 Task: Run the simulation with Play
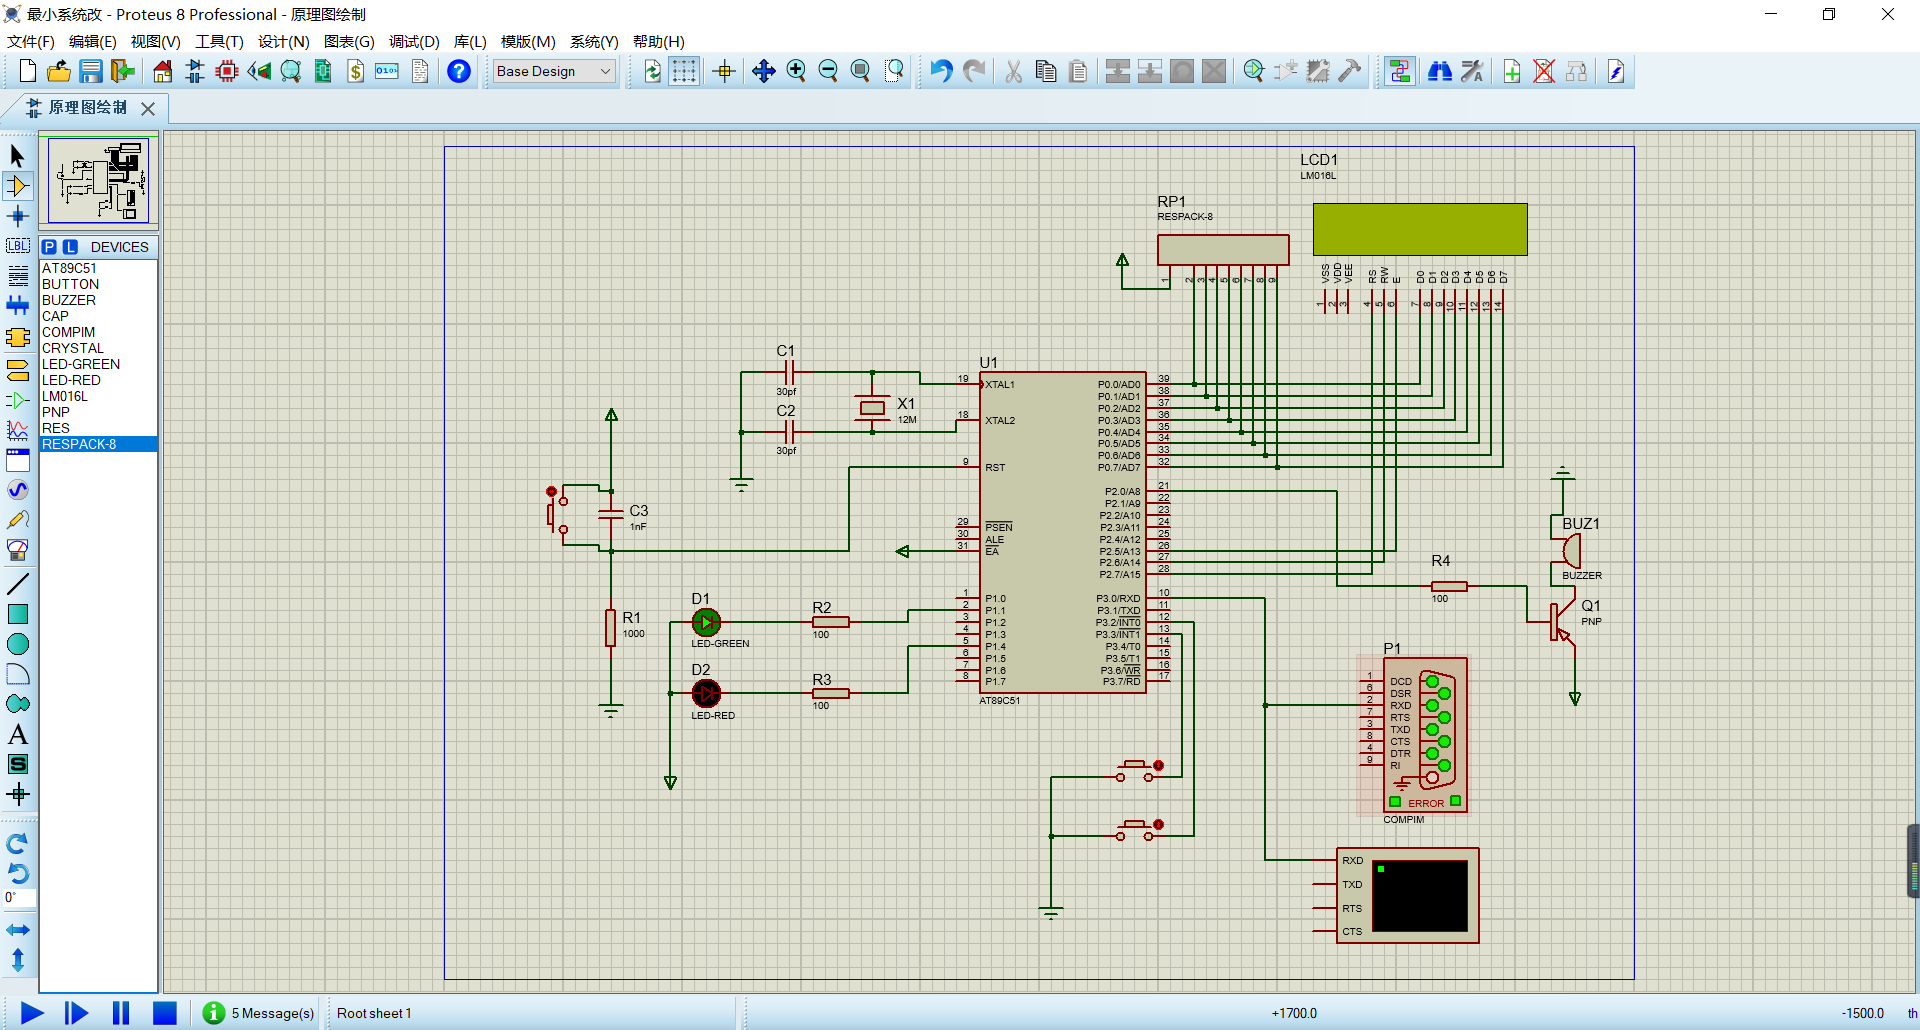pos(31,1013)
